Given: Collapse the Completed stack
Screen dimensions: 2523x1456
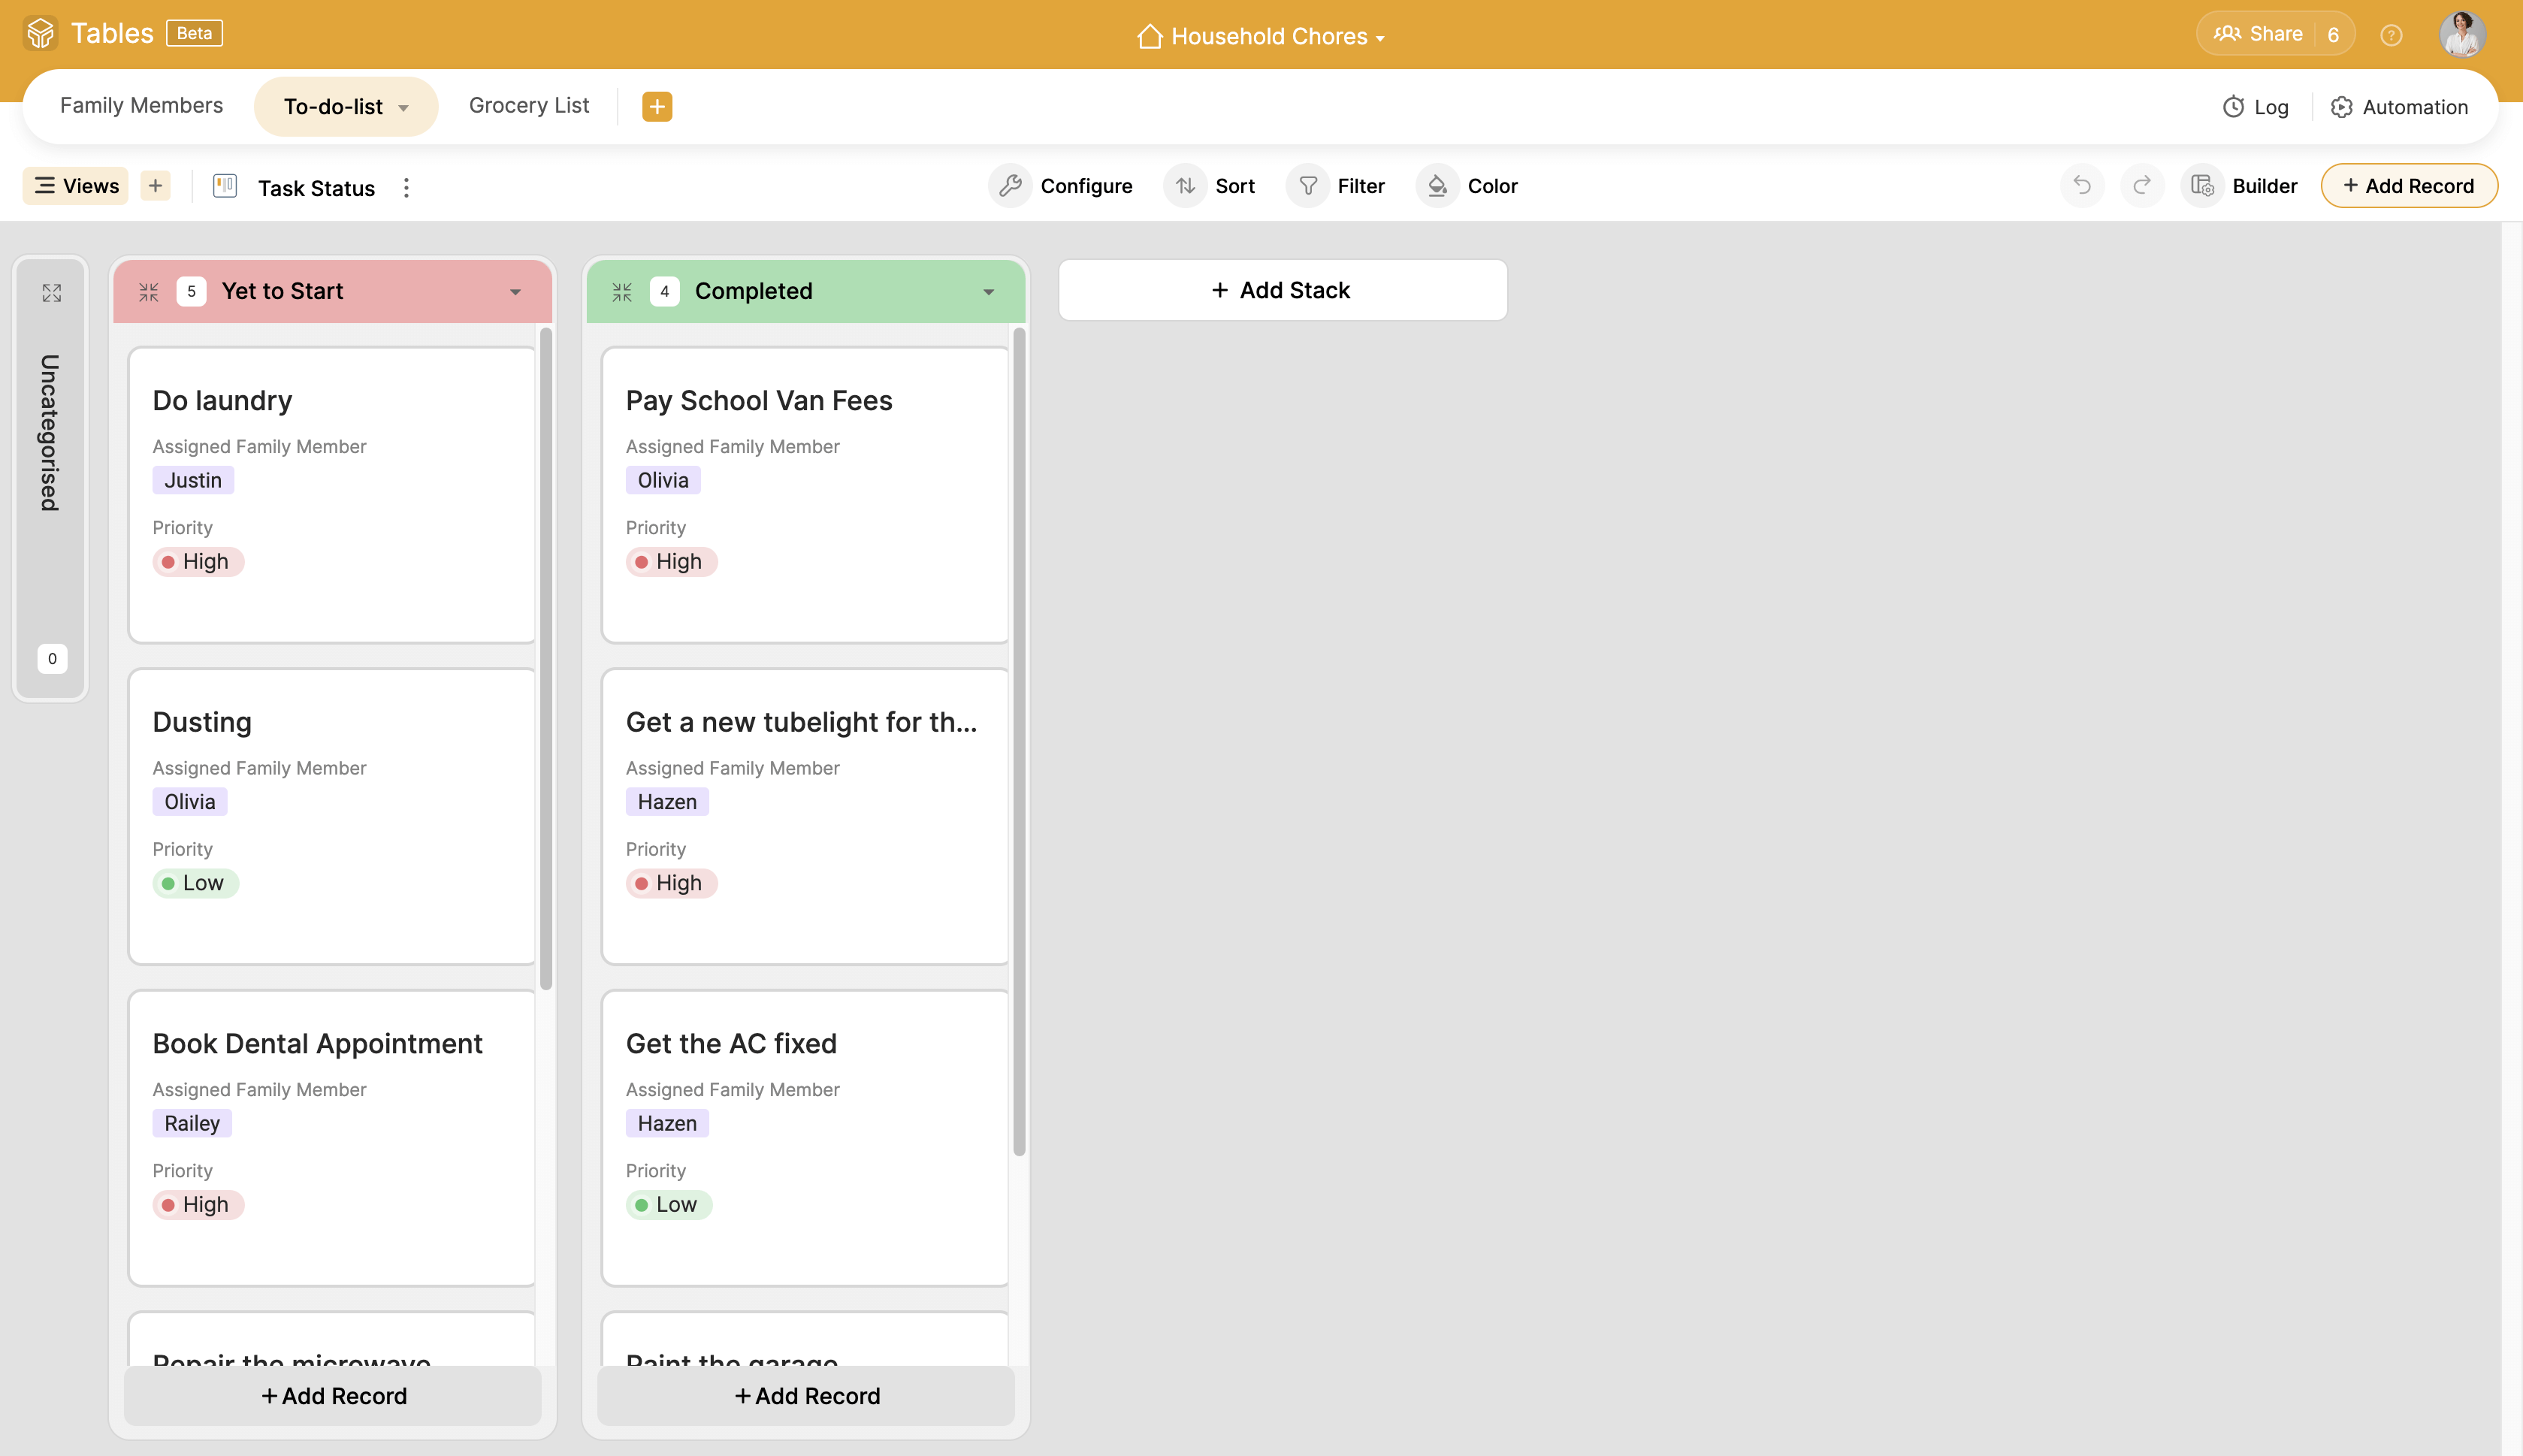Looking at the screenshot, I should tap(622, 292).
